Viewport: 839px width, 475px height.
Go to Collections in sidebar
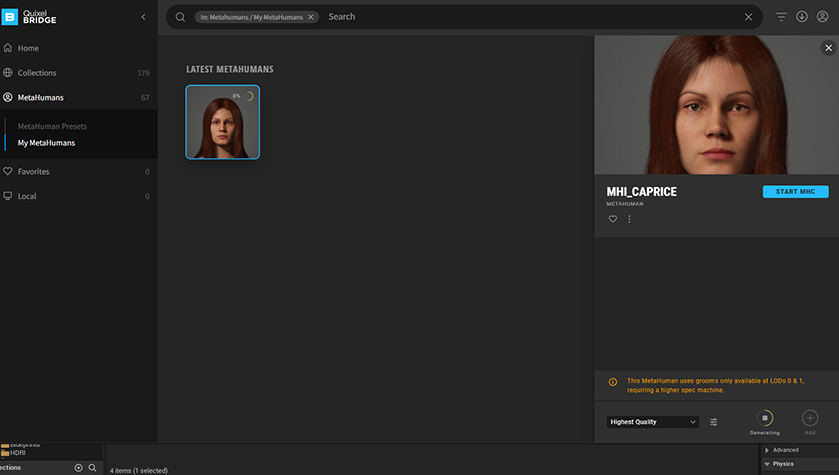[x=37, y=73]
